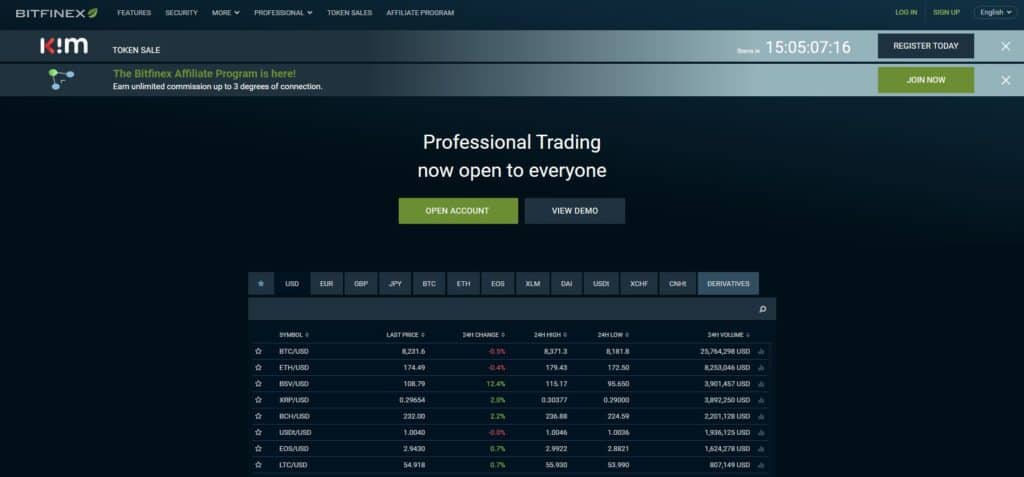Select the JPY market tab

395,284
